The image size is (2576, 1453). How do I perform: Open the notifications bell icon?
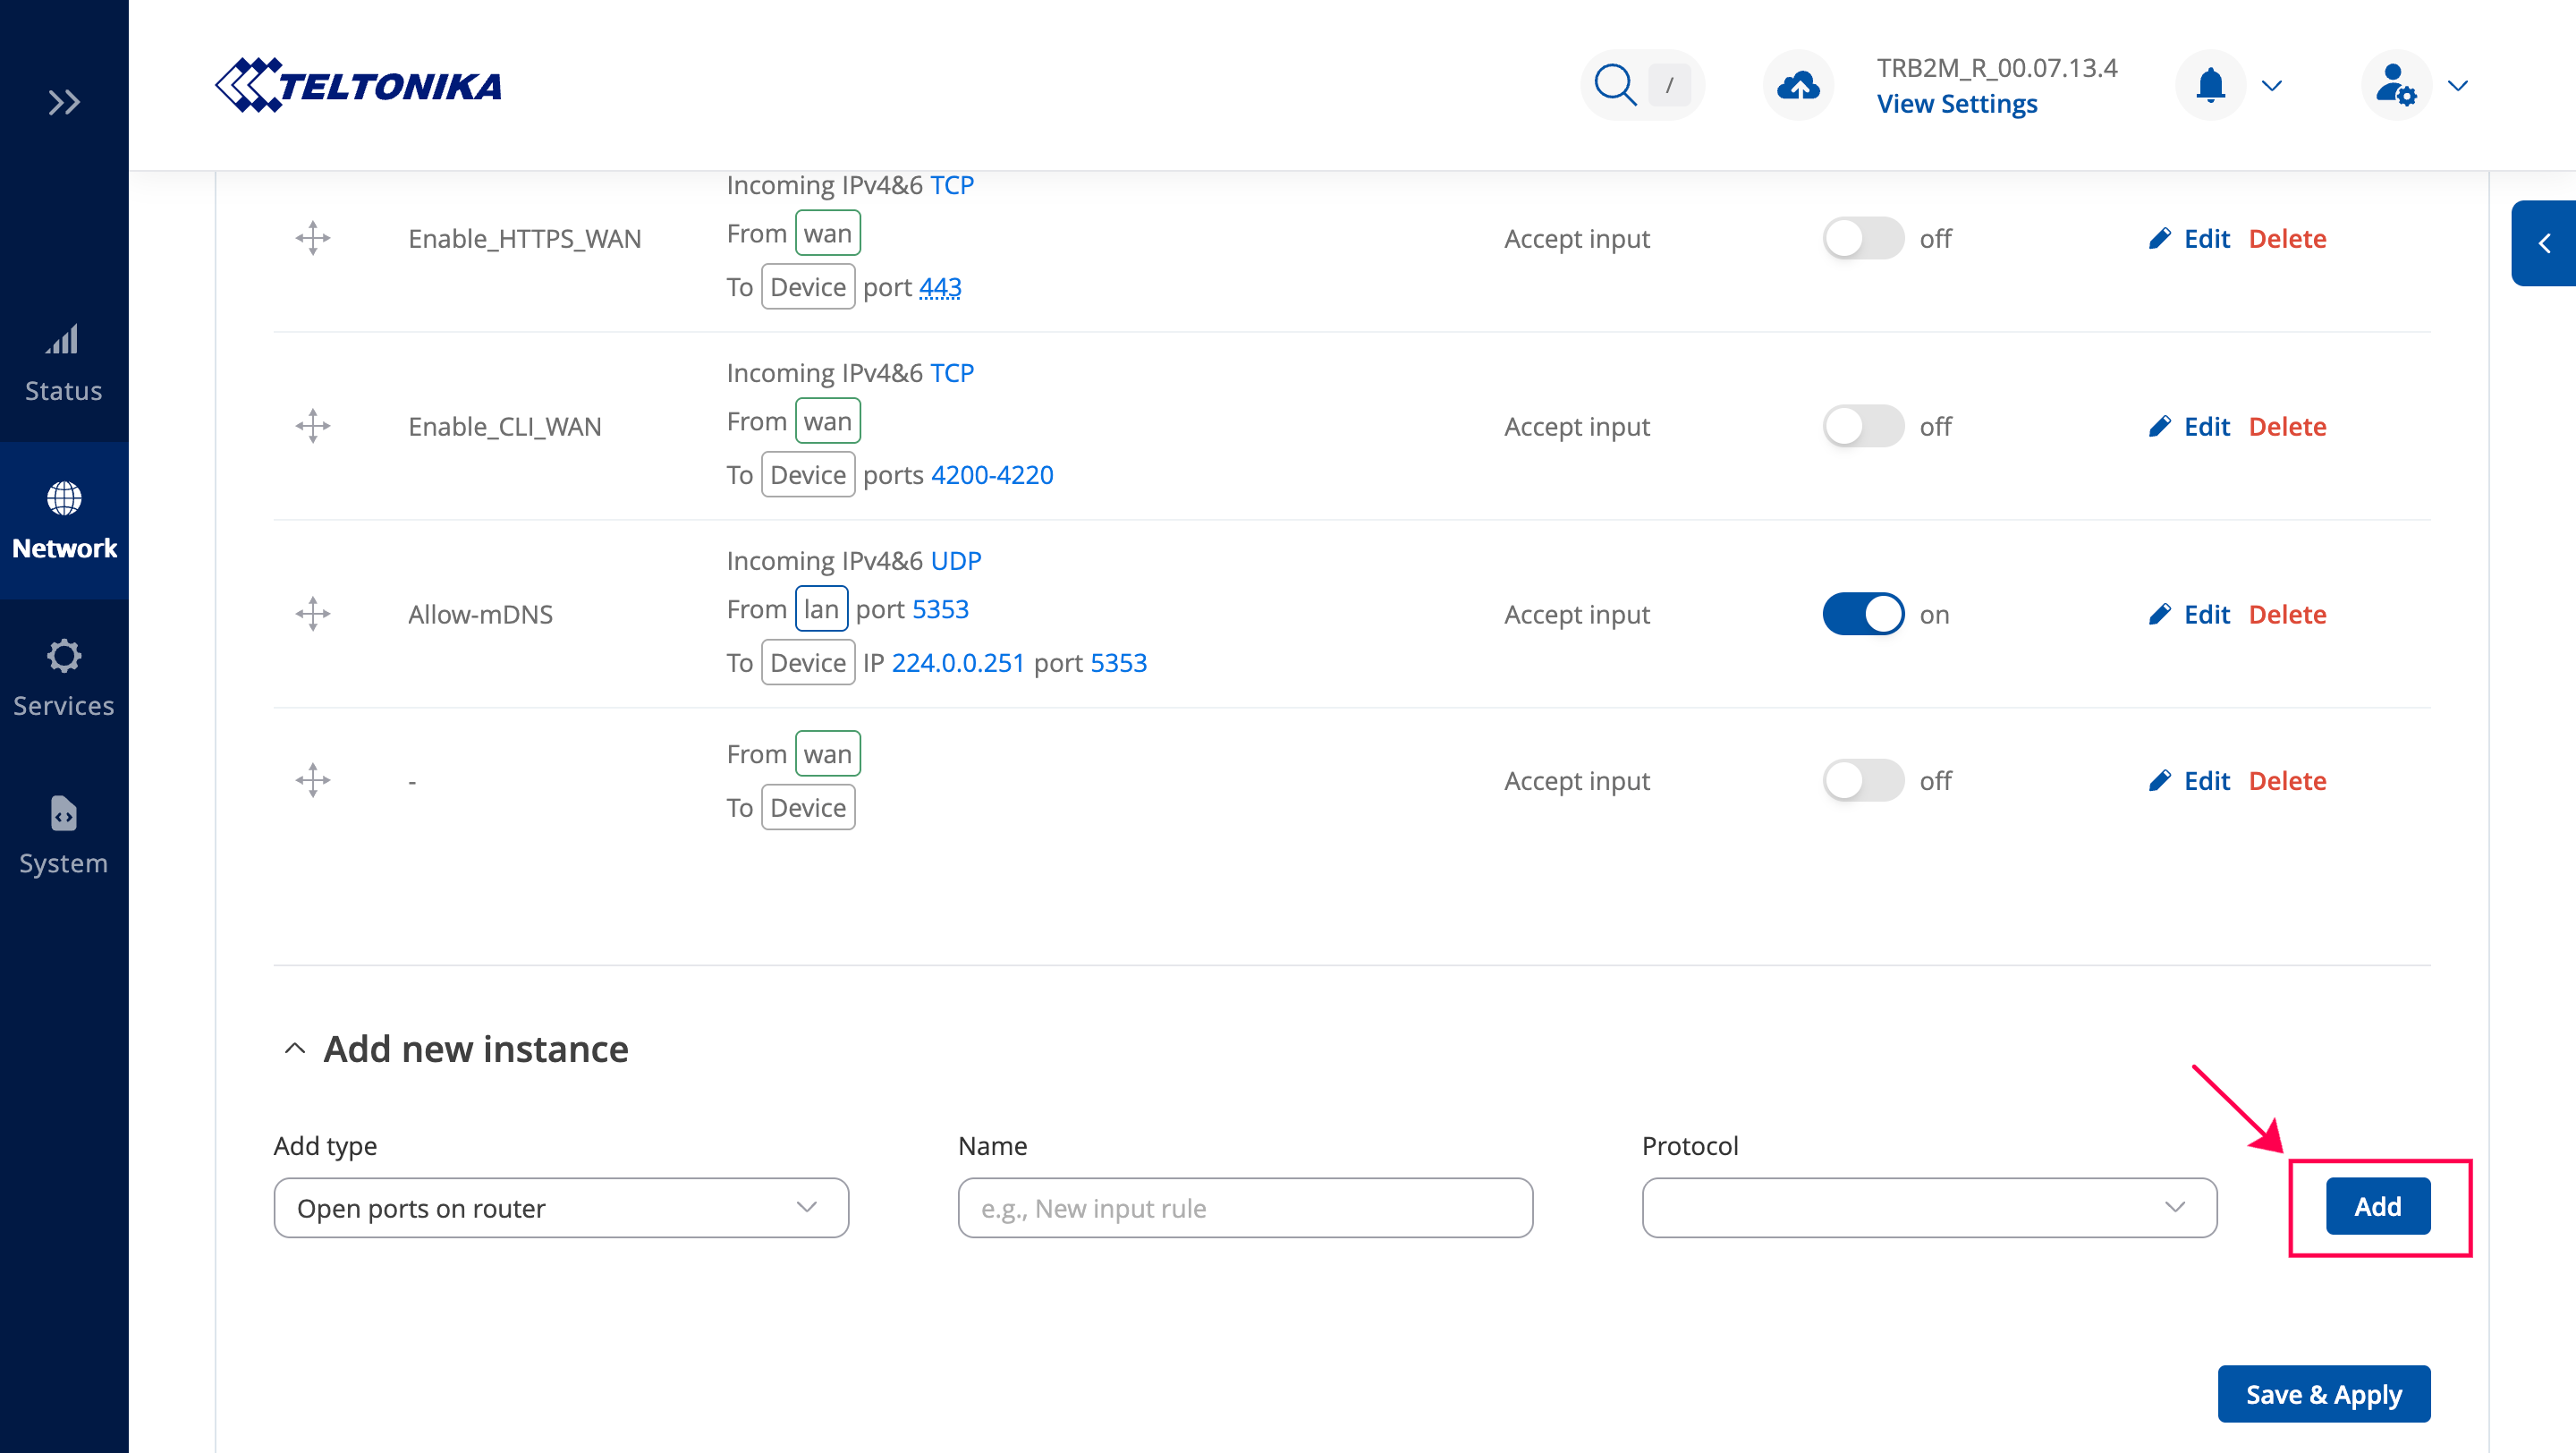(x=2210, y=85)
